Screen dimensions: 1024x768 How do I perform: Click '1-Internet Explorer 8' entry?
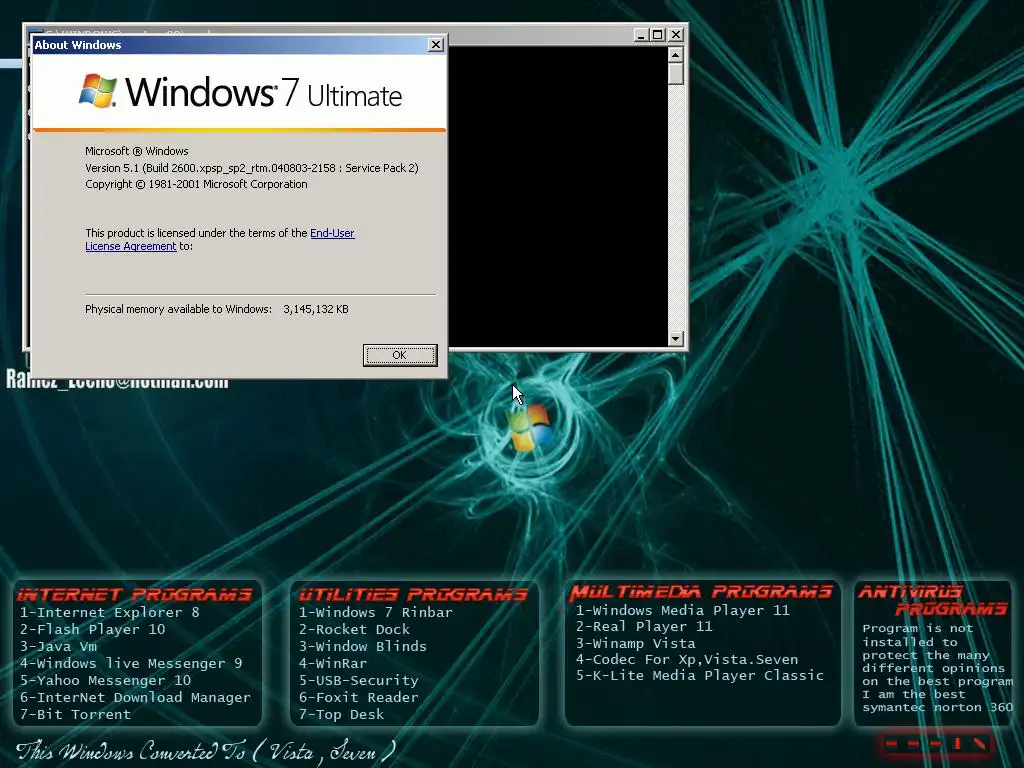tap(109, 612)
